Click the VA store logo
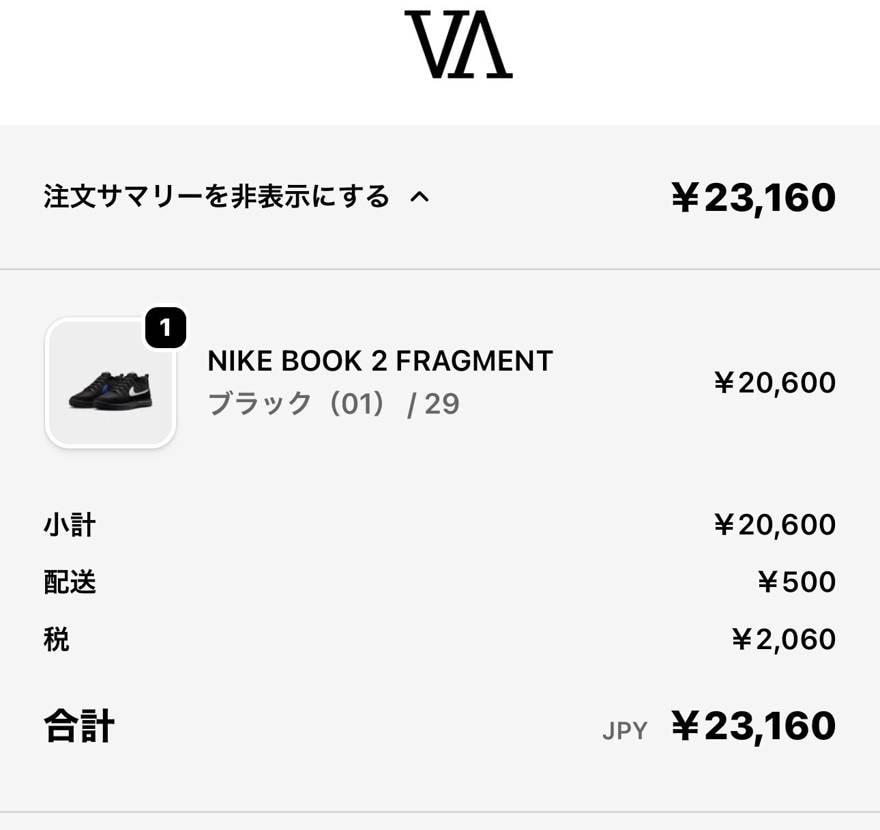This screenshot has width=880, height=830. click(x=458, y=45)
